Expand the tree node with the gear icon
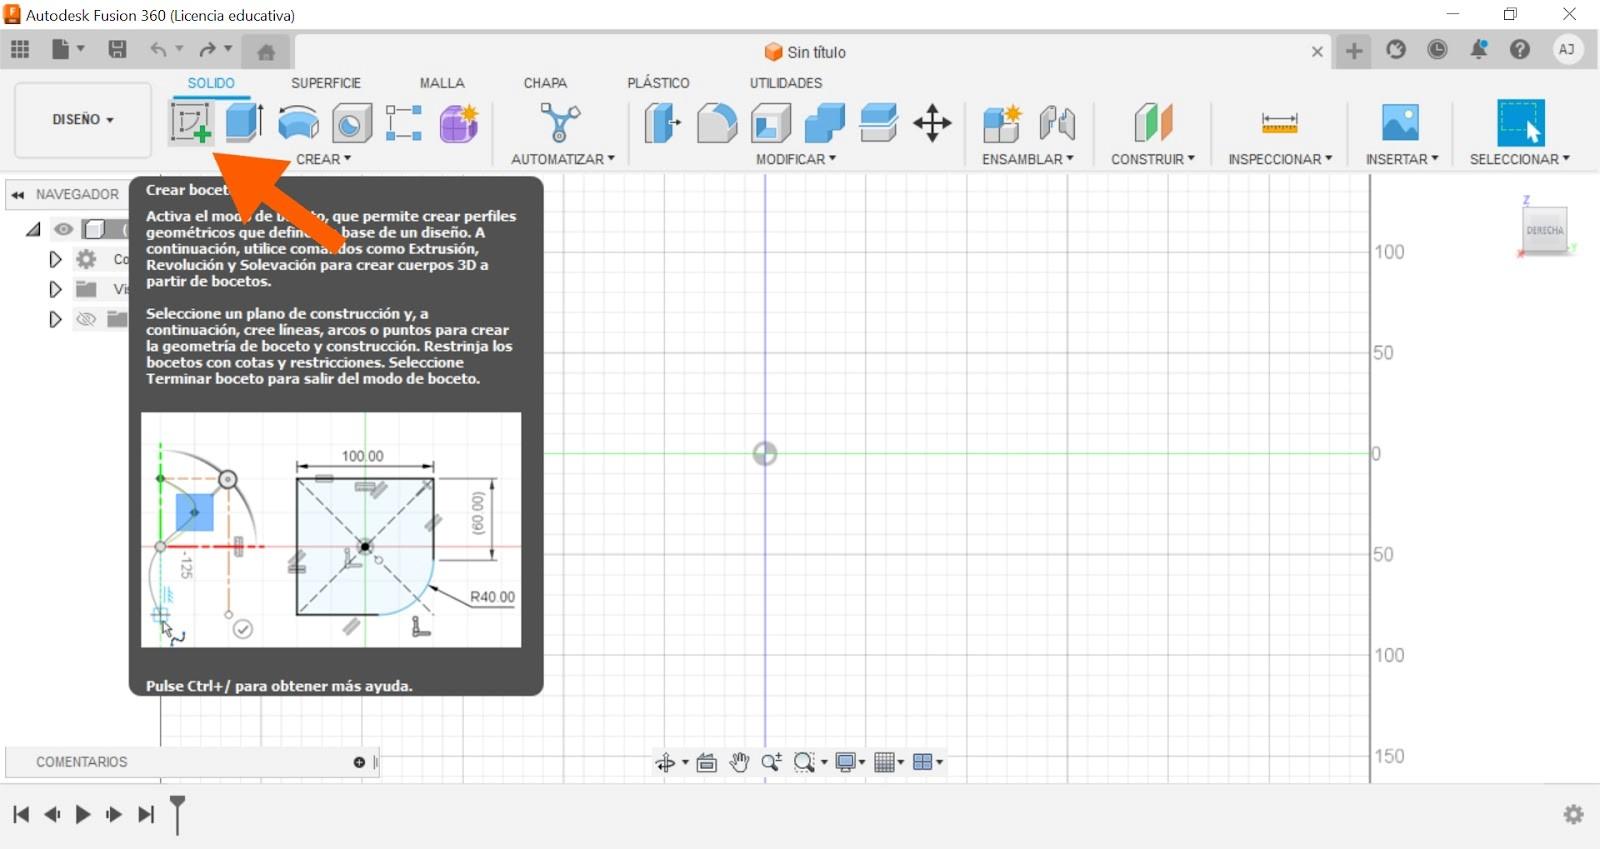This screenshot has height=849, width=1600. pyautogui.click(x=55, y=259)
